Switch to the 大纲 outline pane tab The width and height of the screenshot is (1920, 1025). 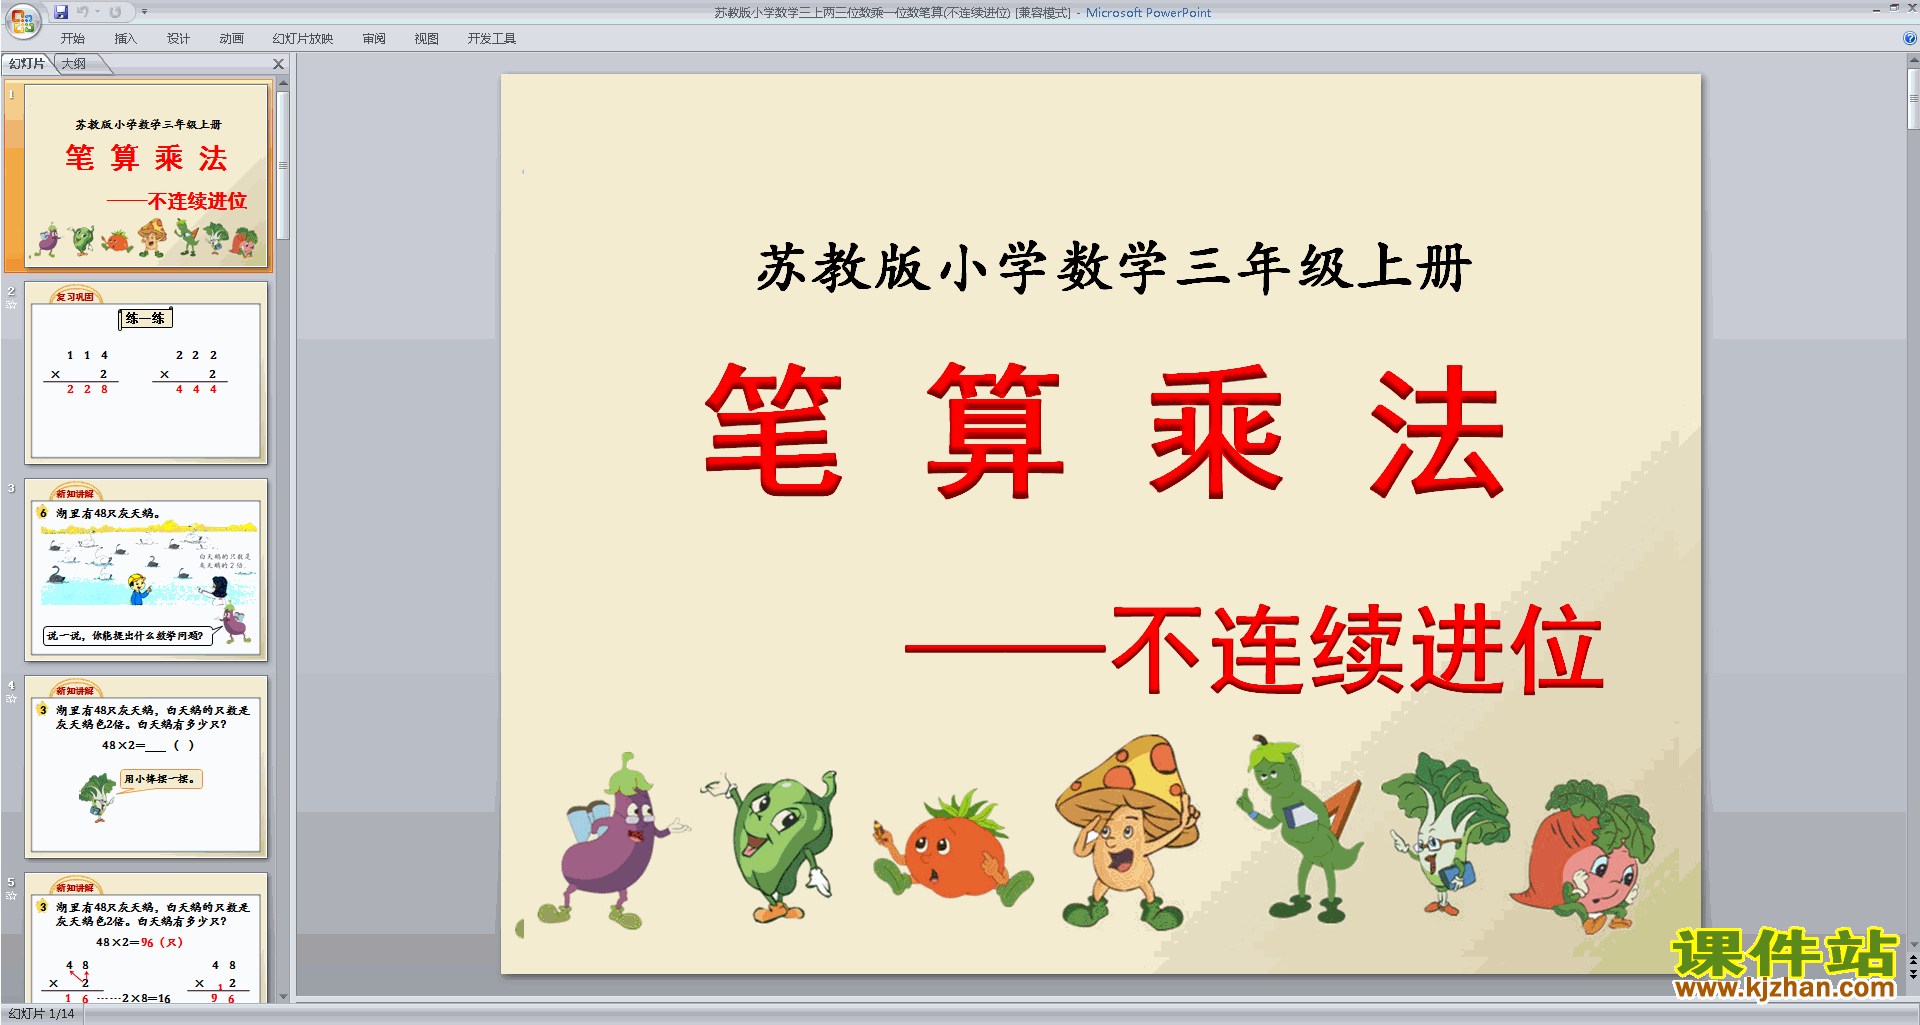75,64
